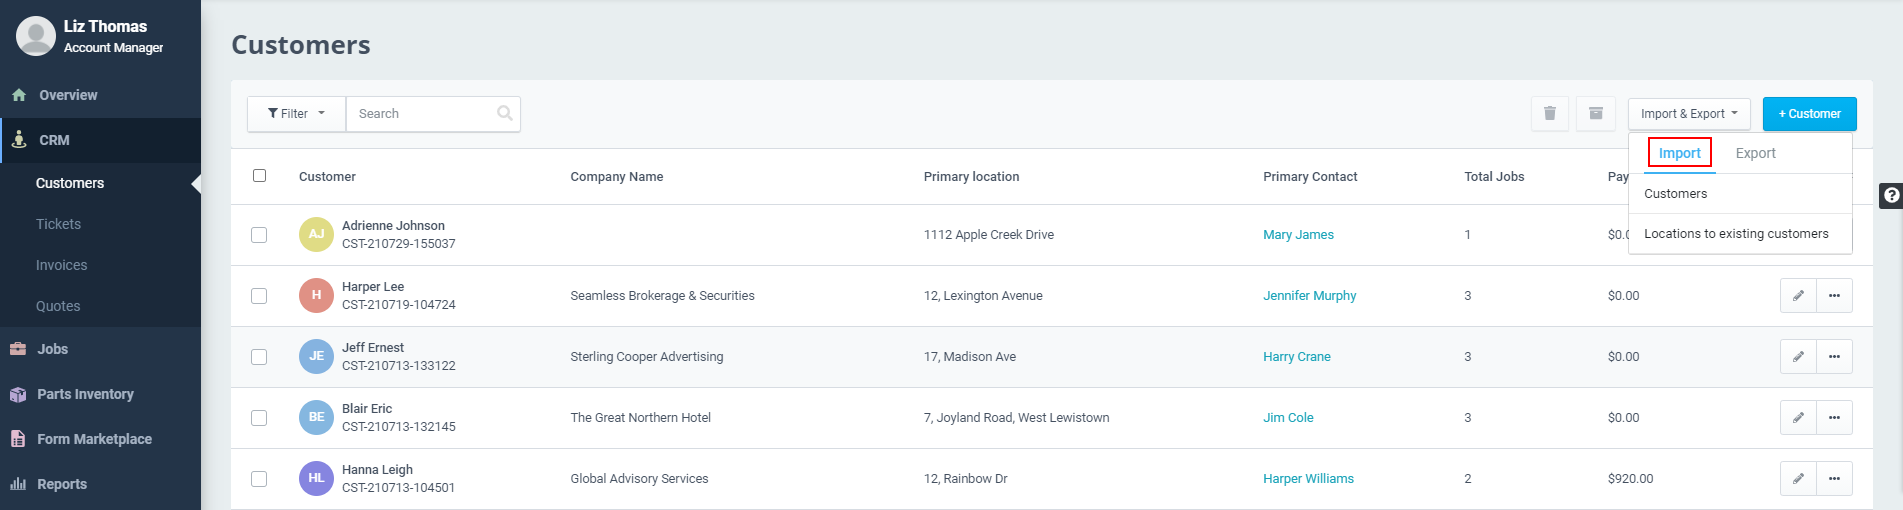Collapse the Import & Export dropdown
Screen dimensions: 1903x510
(1689, 114)
